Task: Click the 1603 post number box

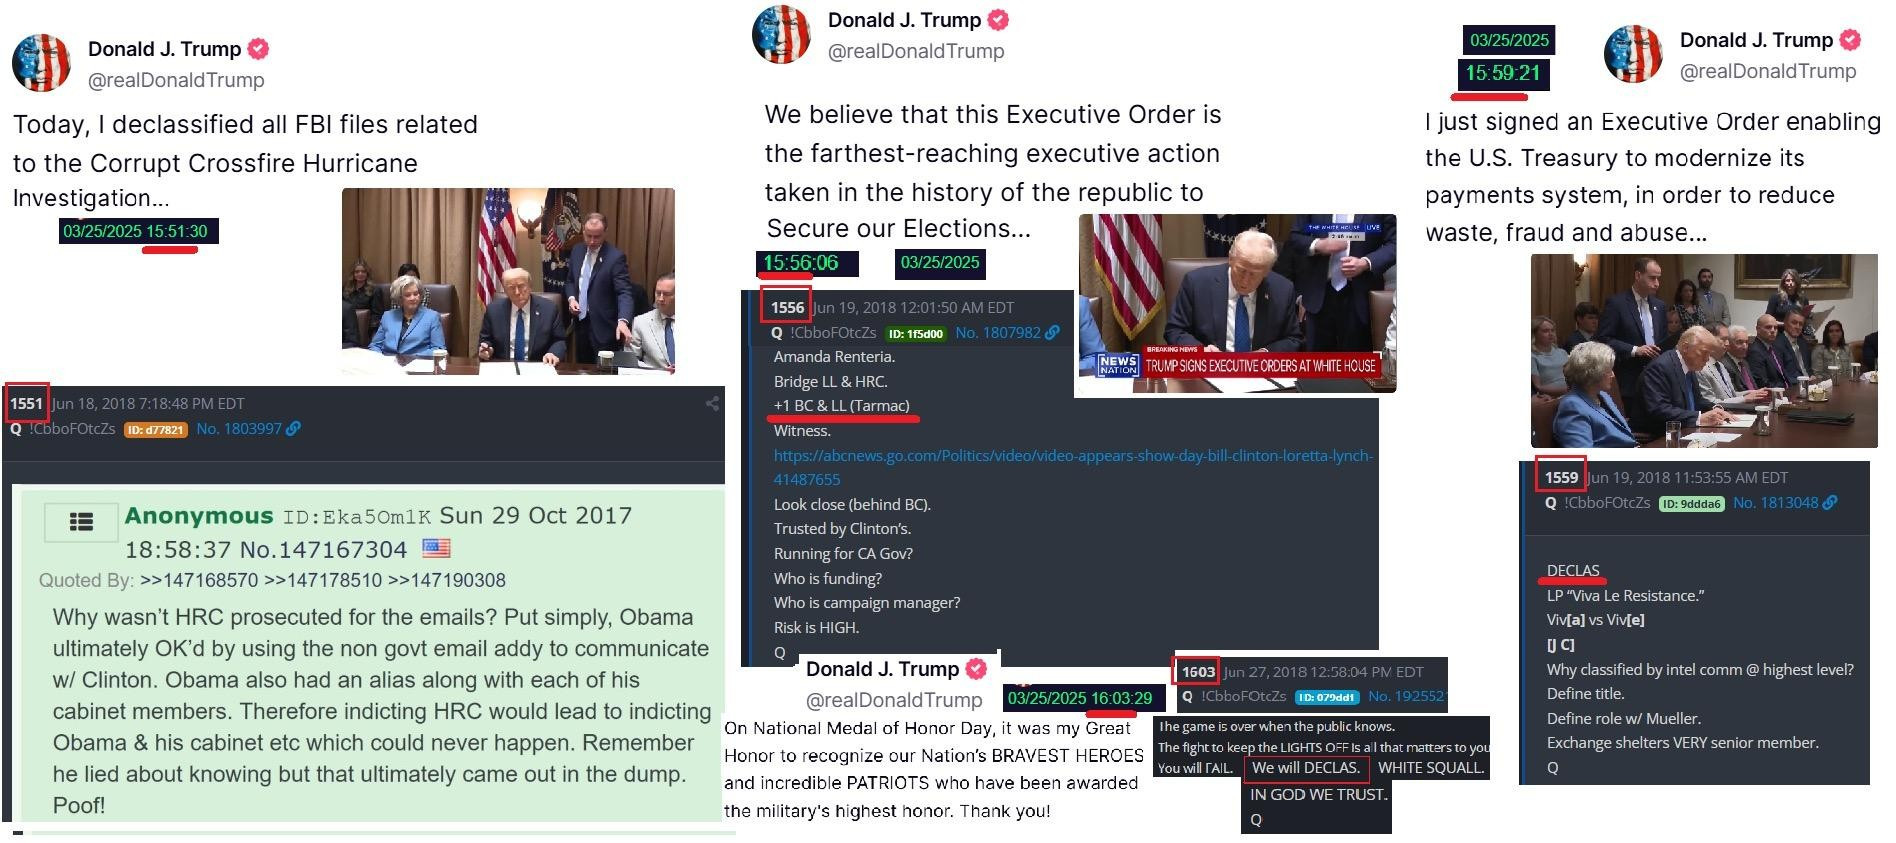Action: (x=1197, y=672)
